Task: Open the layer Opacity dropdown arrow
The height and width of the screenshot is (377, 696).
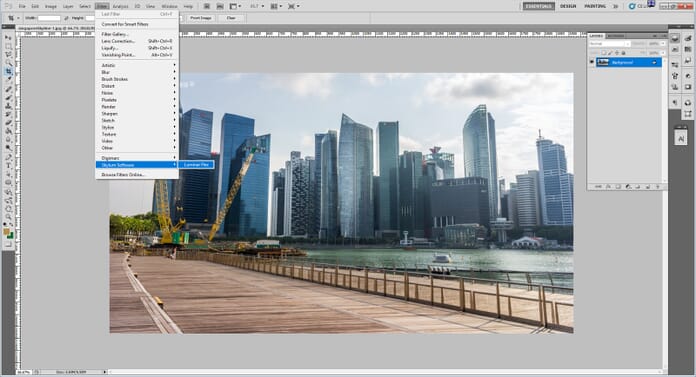Action: click(x=663, y=44)
